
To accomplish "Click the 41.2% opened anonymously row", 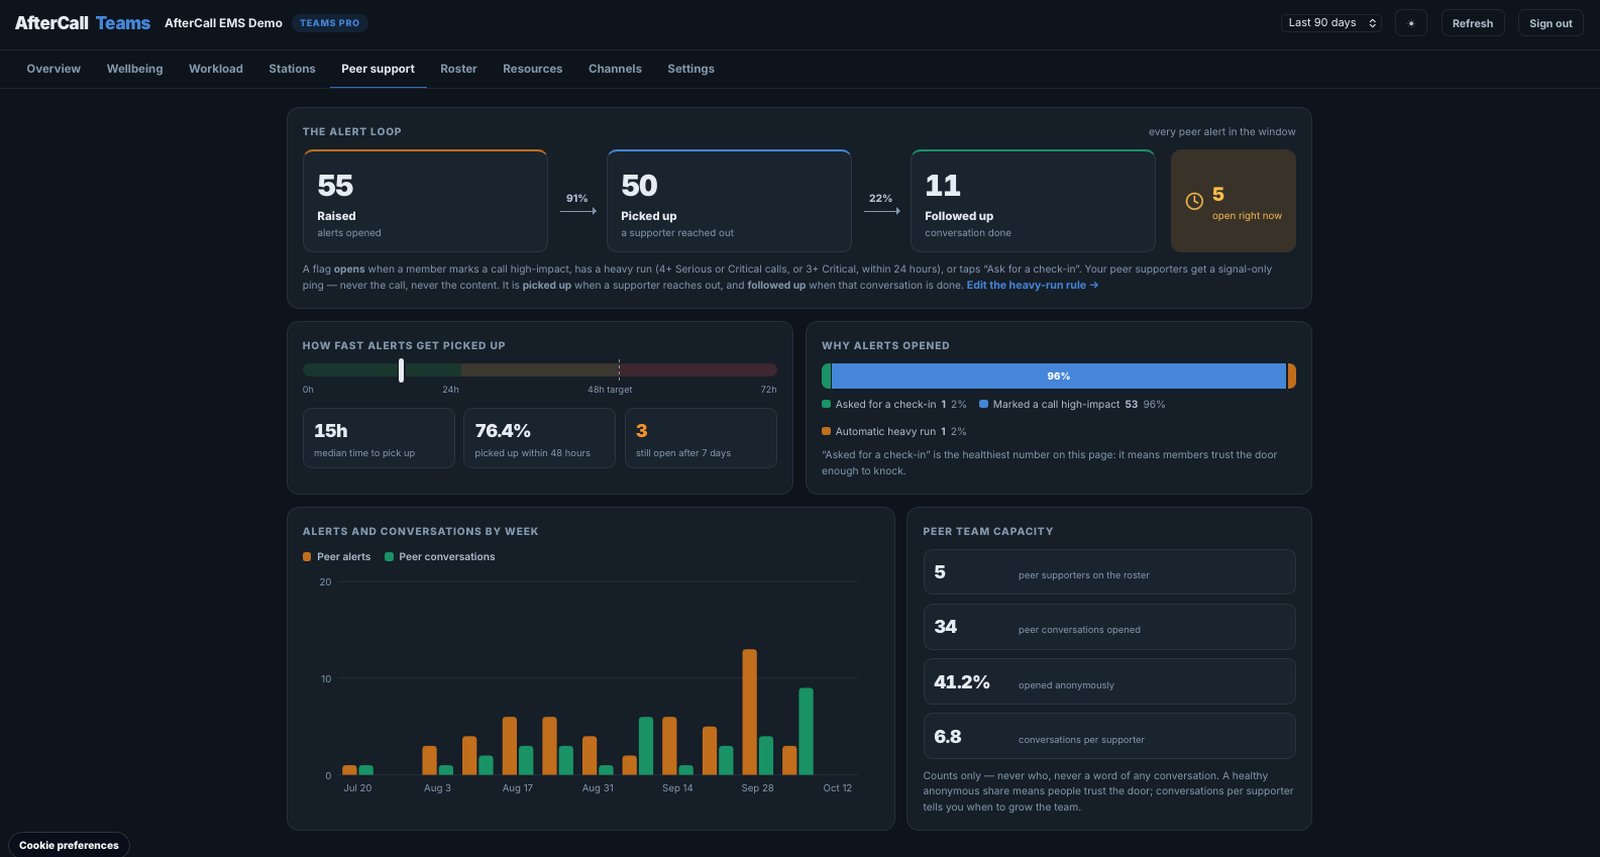I will [1109, 682].
